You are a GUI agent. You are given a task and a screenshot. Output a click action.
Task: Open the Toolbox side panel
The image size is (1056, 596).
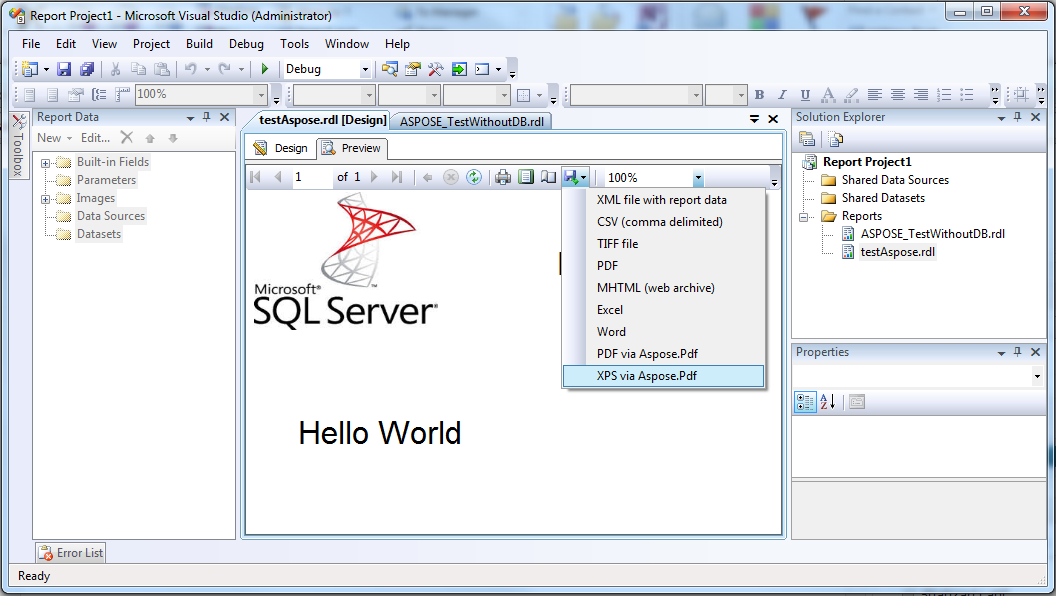coord(19,145)
